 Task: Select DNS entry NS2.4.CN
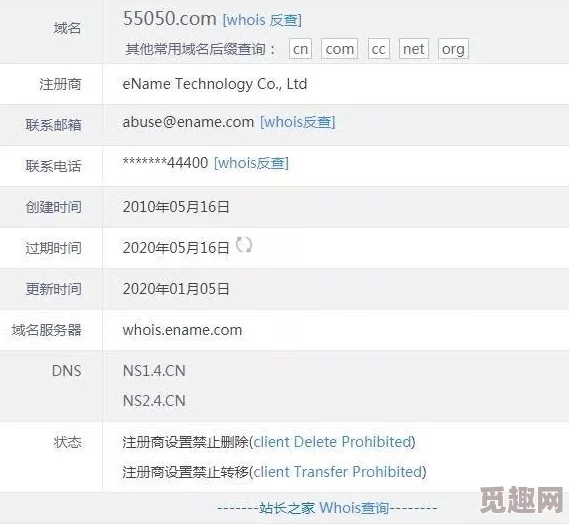[154, 401]
